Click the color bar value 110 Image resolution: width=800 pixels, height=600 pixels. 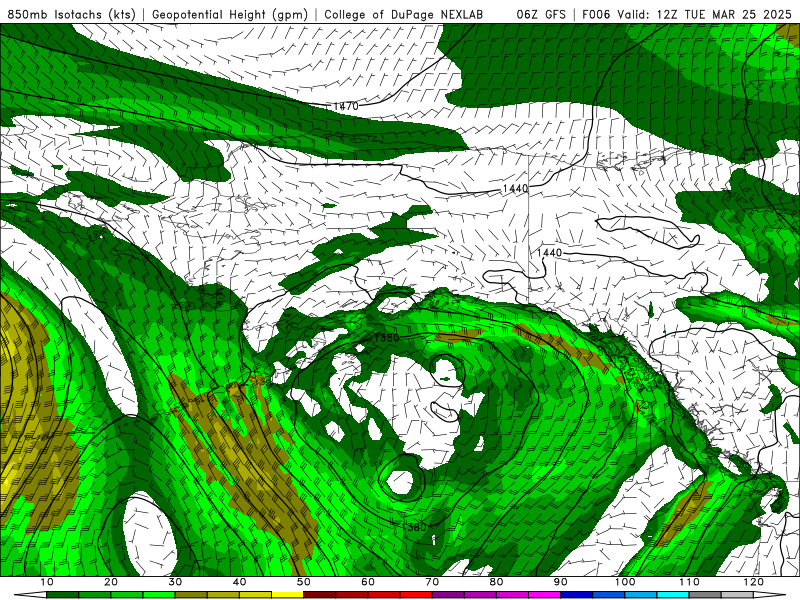pos(689,582)
